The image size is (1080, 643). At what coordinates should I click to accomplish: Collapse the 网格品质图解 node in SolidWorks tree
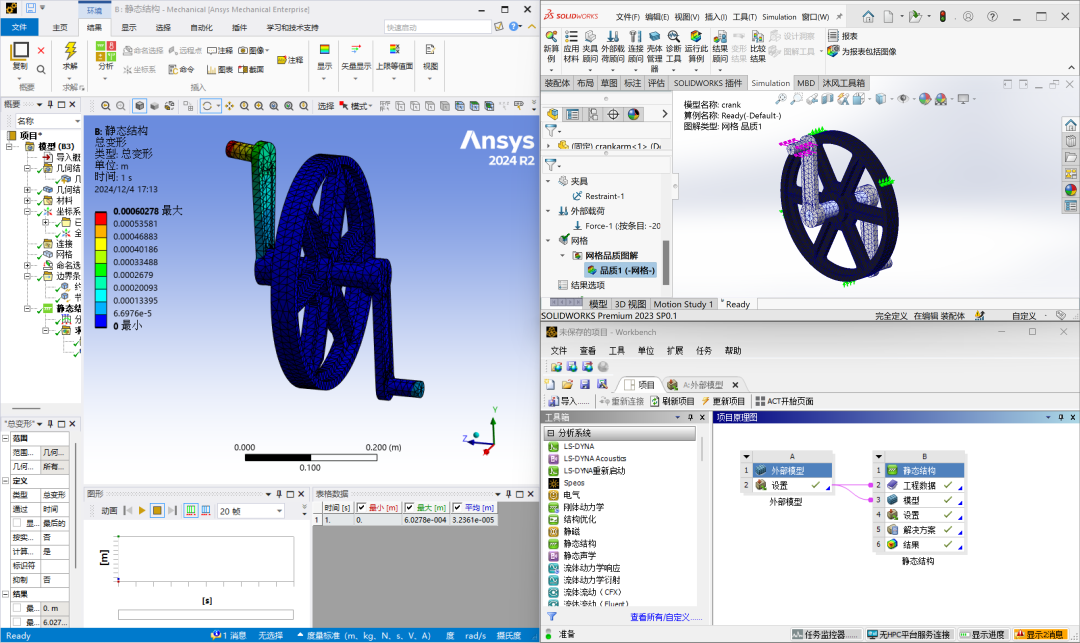coord(563,255)
